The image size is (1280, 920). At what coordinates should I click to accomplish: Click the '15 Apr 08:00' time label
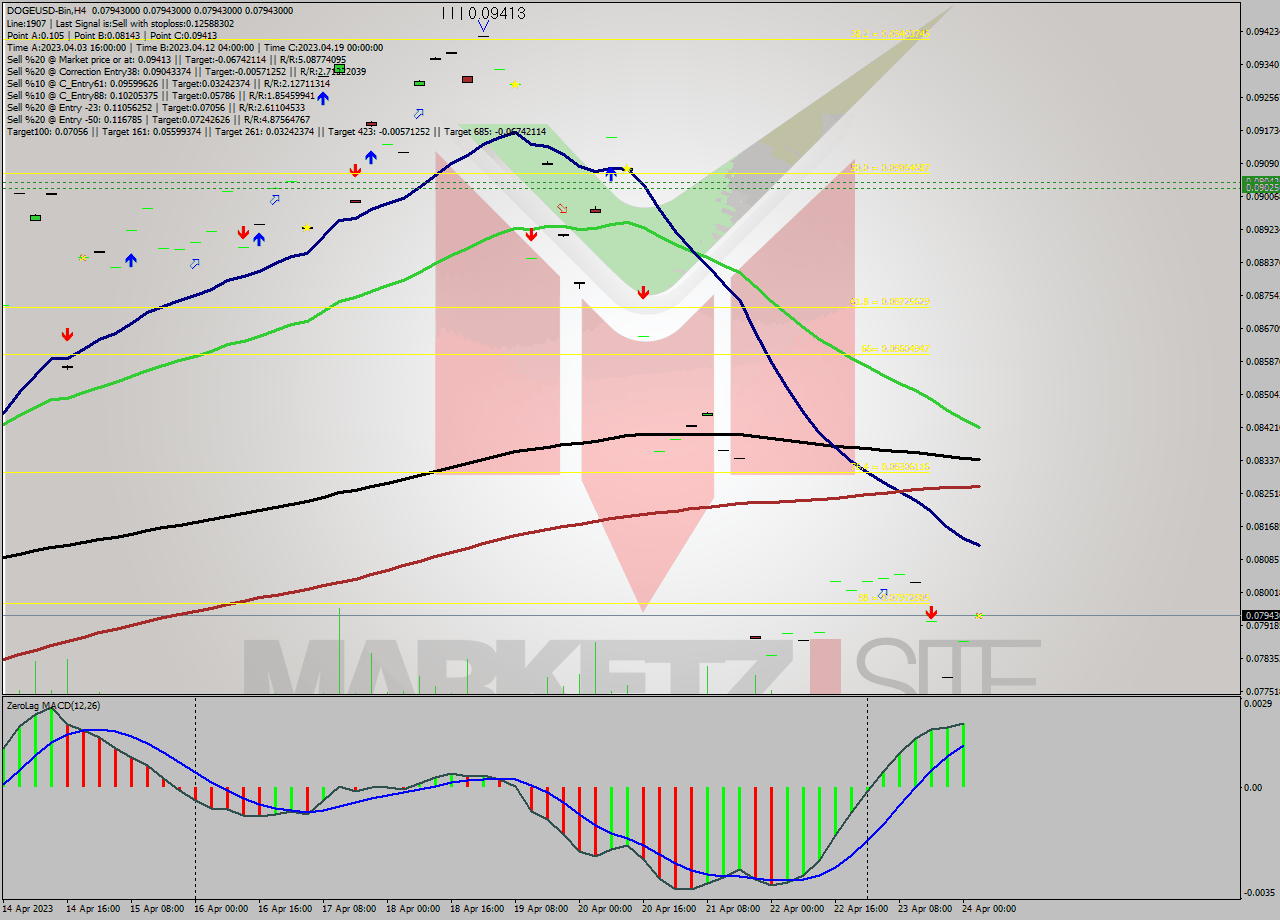pos(156,909)
